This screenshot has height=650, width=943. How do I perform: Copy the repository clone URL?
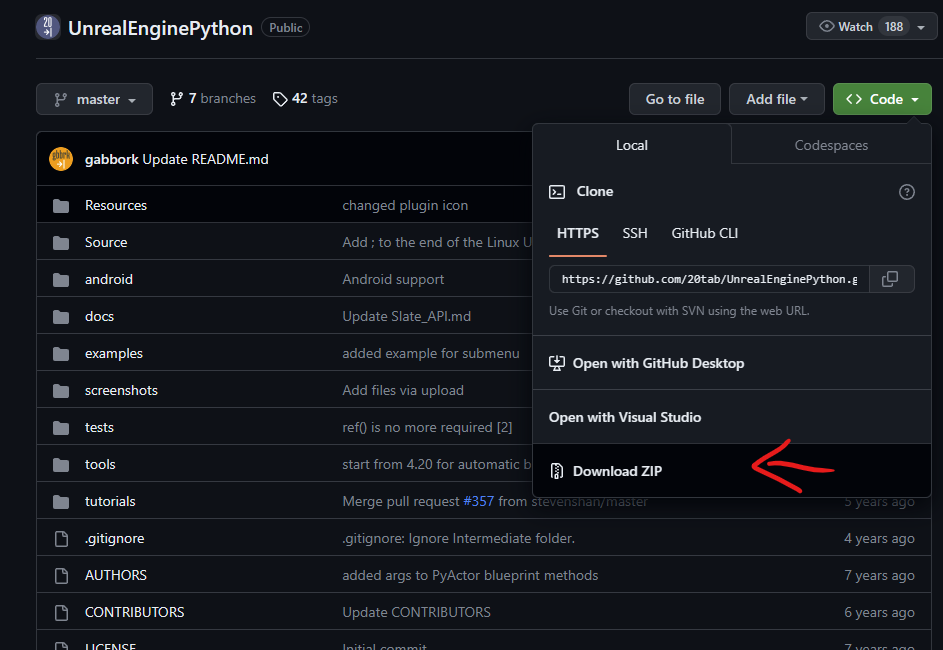[x=889, y=279]
